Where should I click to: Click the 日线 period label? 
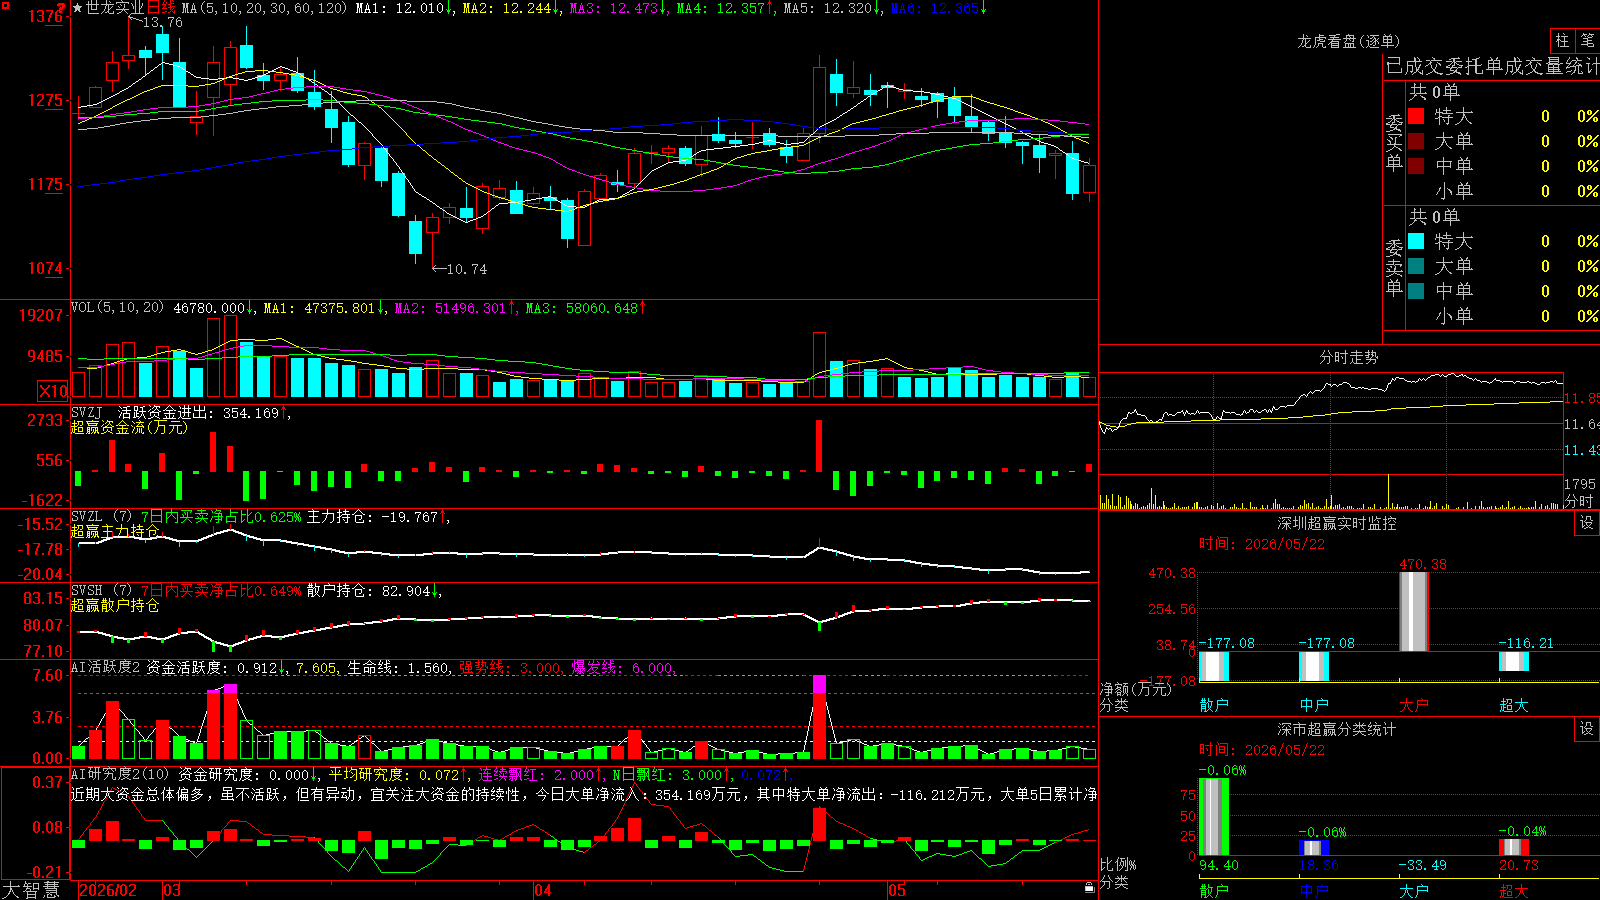161,8
